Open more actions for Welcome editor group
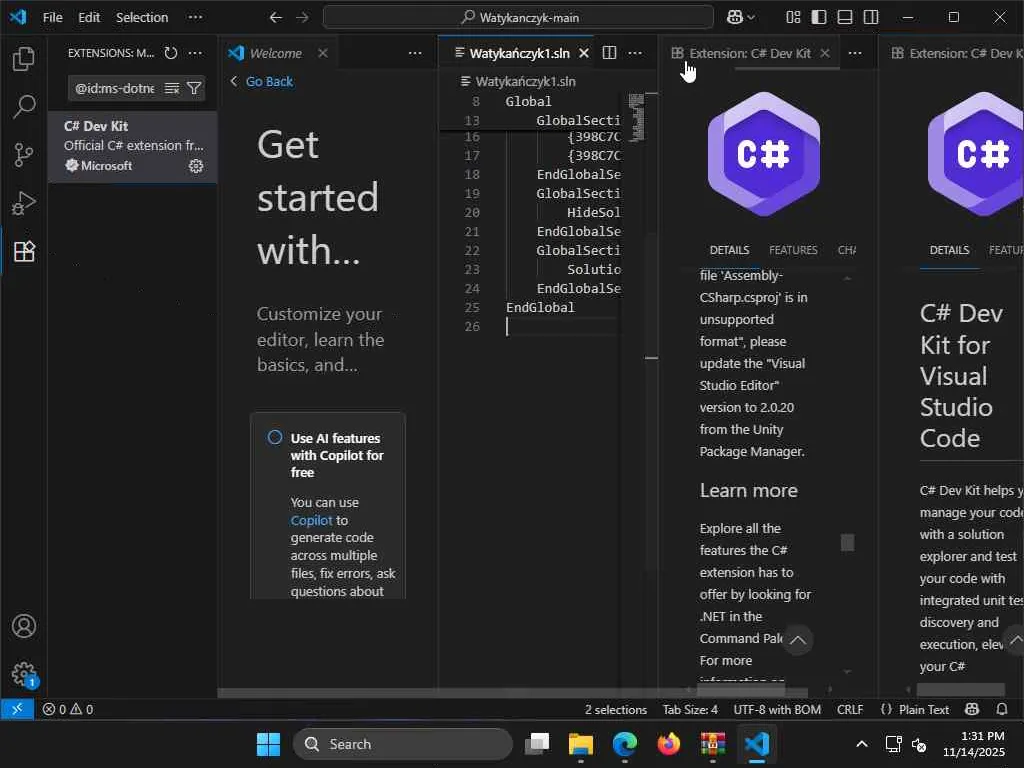 coord(415,53)
